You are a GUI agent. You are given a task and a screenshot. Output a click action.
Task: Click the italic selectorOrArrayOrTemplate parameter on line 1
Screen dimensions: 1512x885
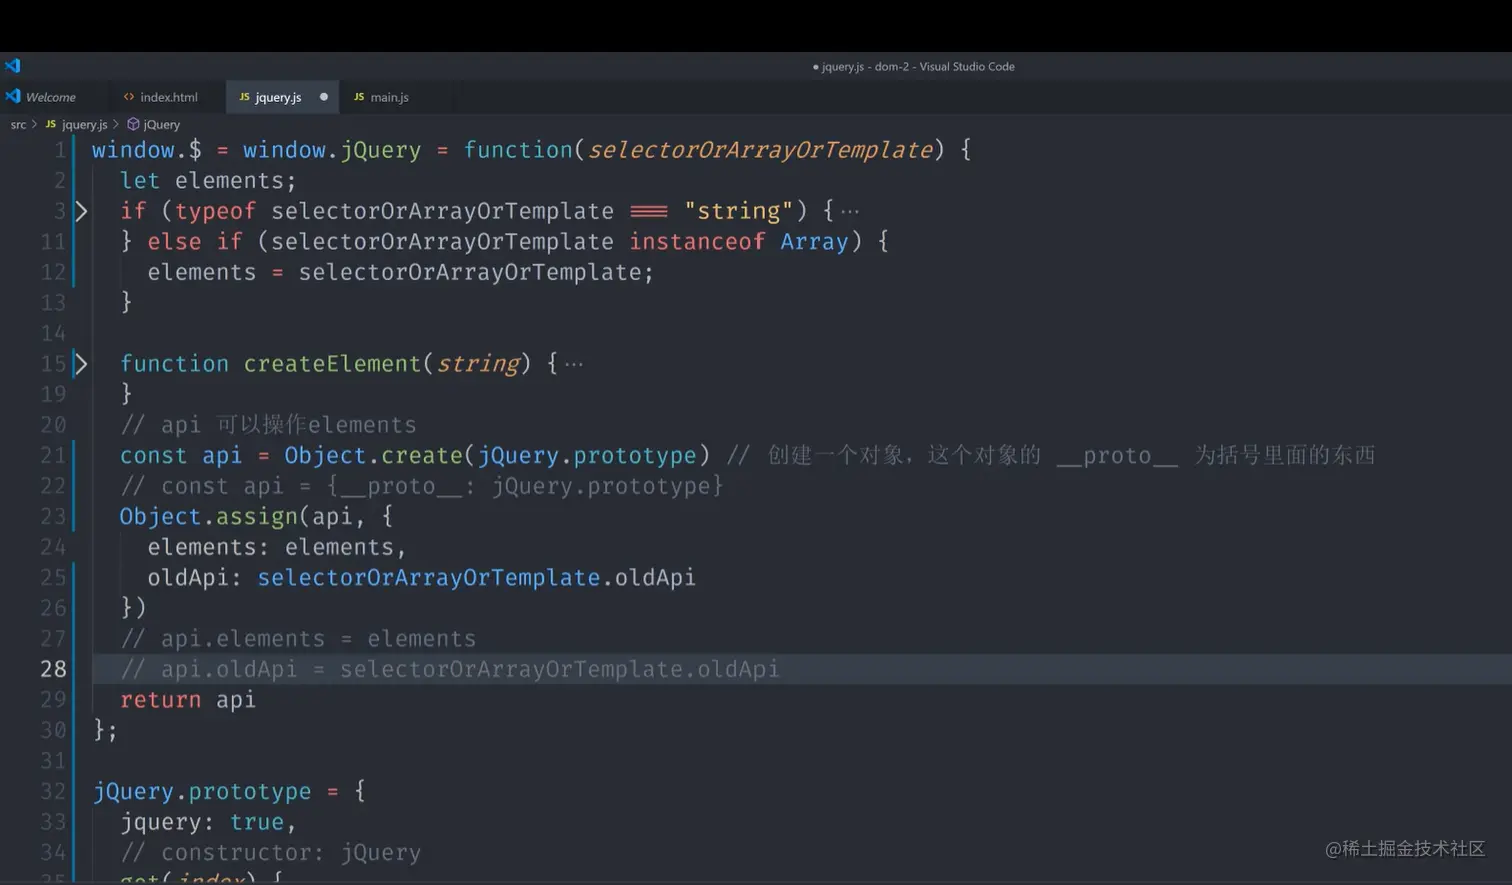(x=760, y=150)
